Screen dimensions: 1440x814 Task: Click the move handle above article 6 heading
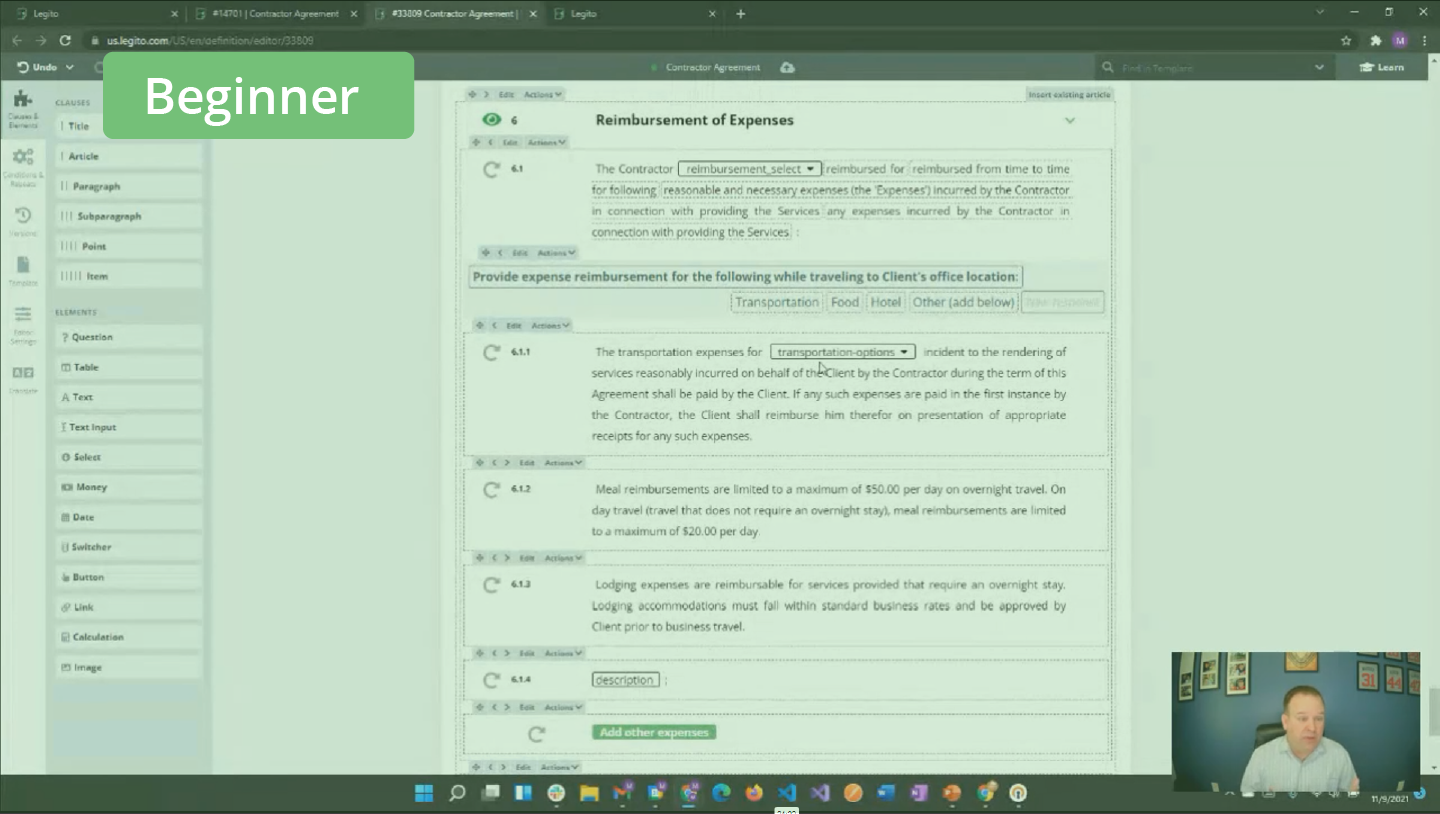(471, 94)
